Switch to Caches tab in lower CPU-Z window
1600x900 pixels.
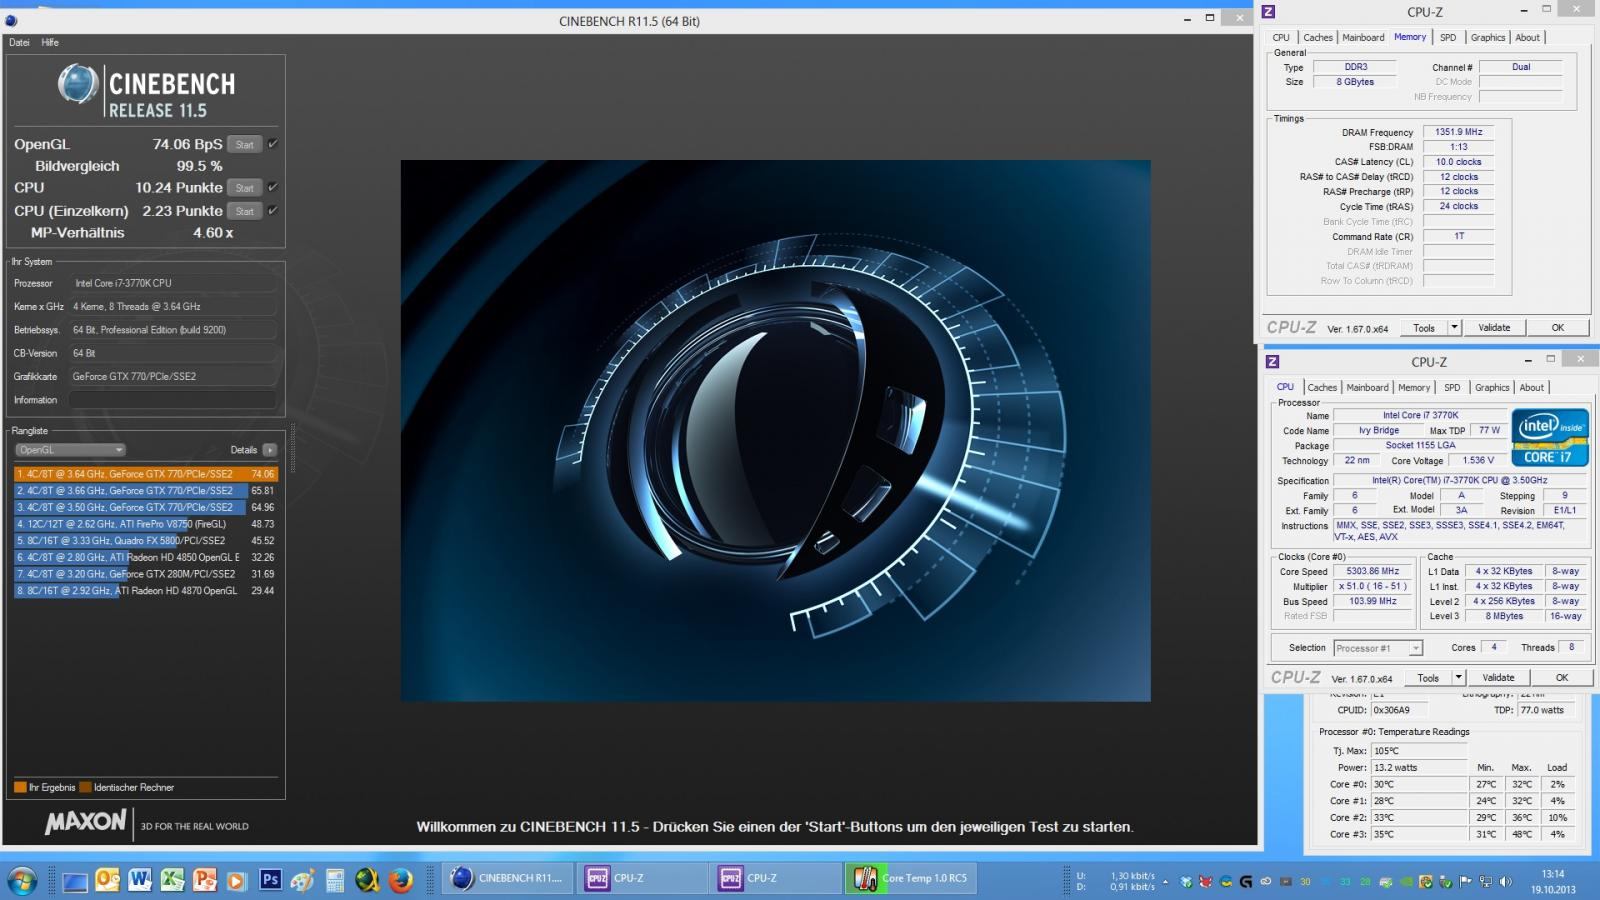(1322, 388)
